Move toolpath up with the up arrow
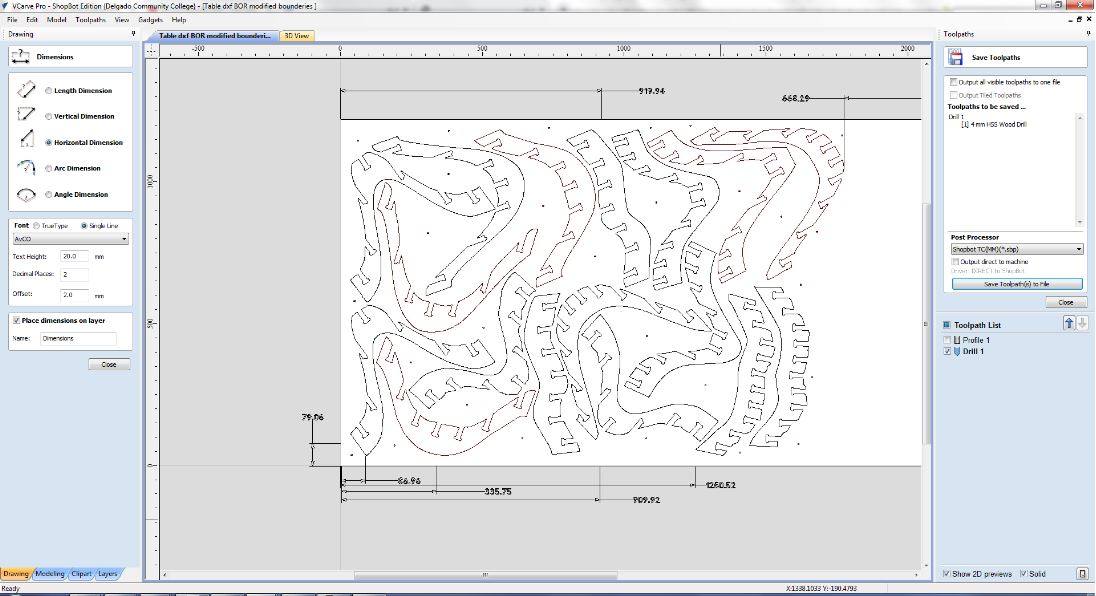1096x596 pixels. [1069, 323]
